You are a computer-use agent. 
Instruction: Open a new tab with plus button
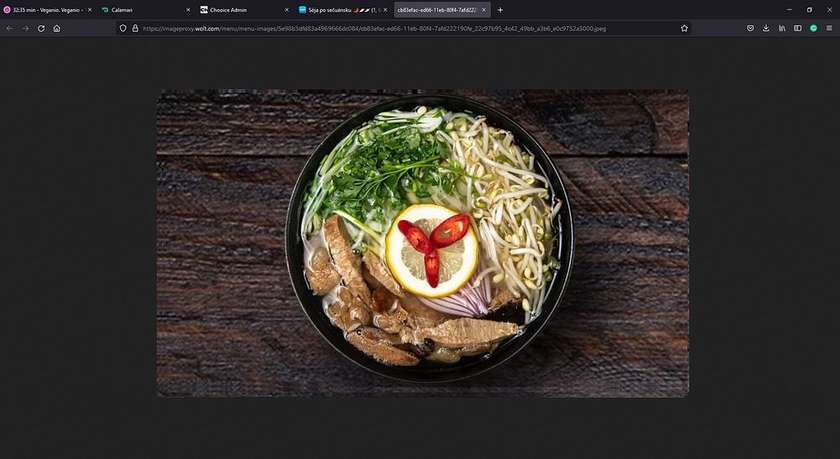coord(500,10)
